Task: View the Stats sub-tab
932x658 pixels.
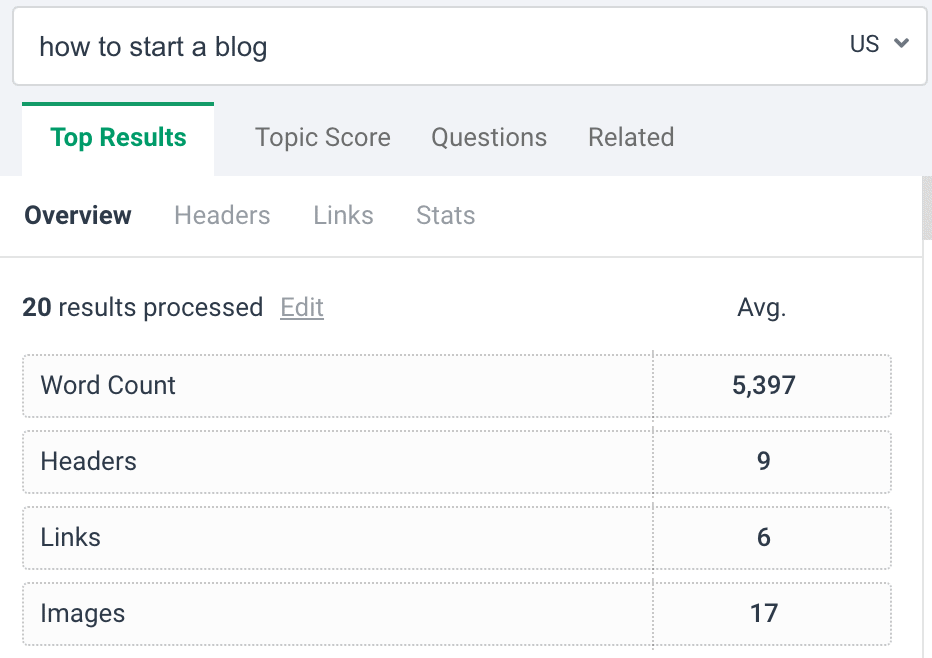Action: [x=446, y=215]
